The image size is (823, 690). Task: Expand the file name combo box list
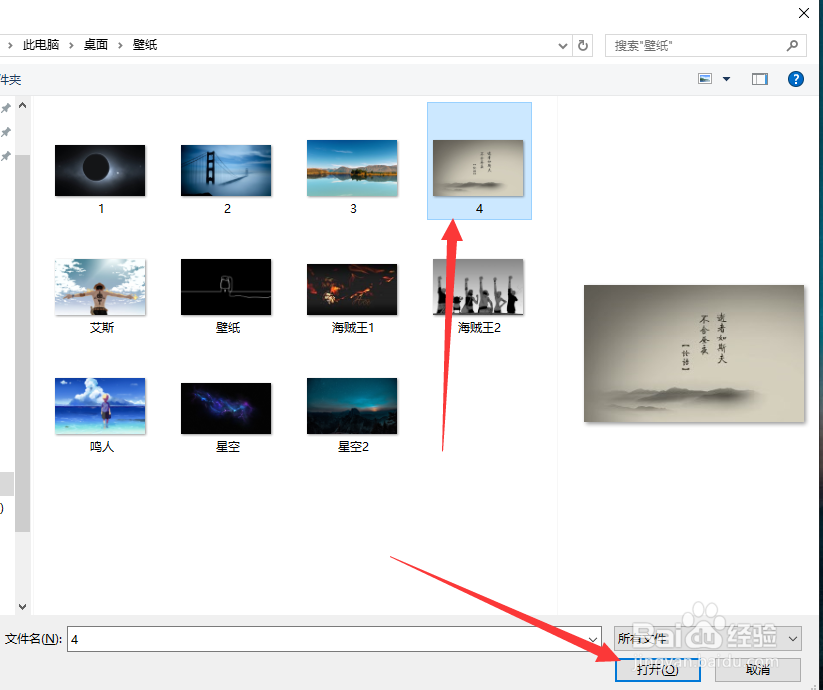click(594, 638)
